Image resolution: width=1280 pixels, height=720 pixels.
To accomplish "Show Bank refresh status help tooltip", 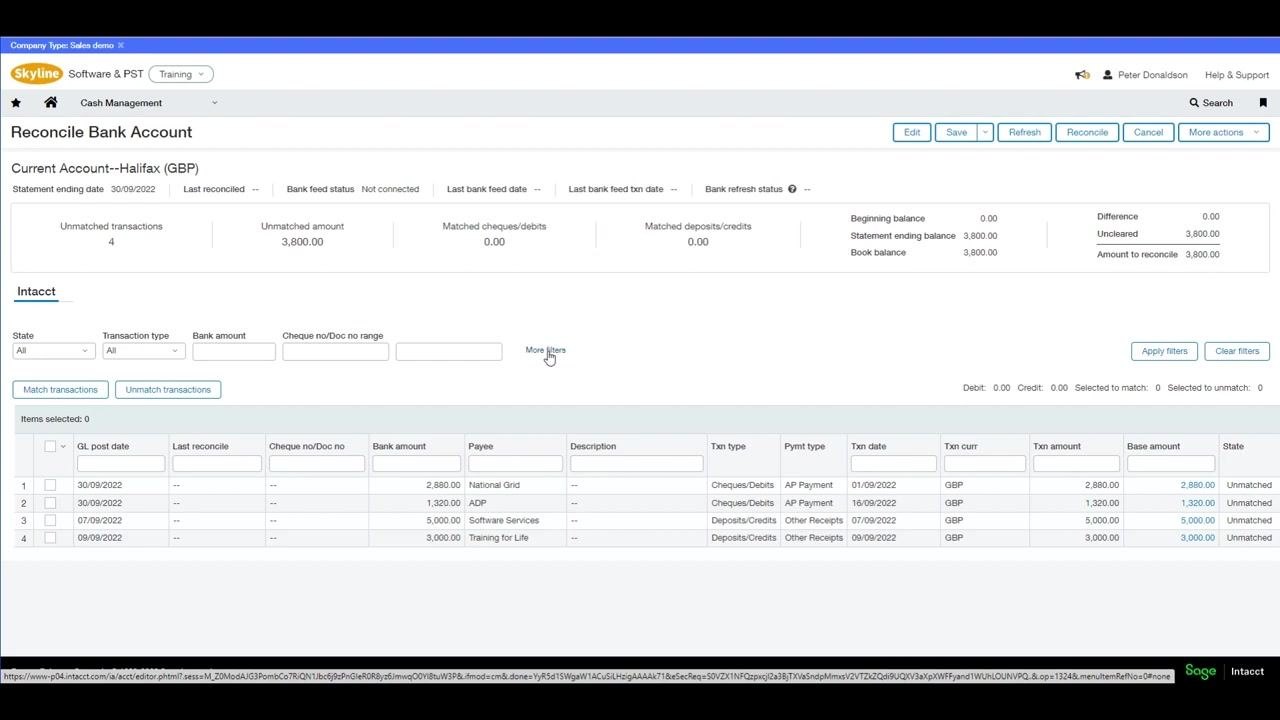I will pos(792,189).
